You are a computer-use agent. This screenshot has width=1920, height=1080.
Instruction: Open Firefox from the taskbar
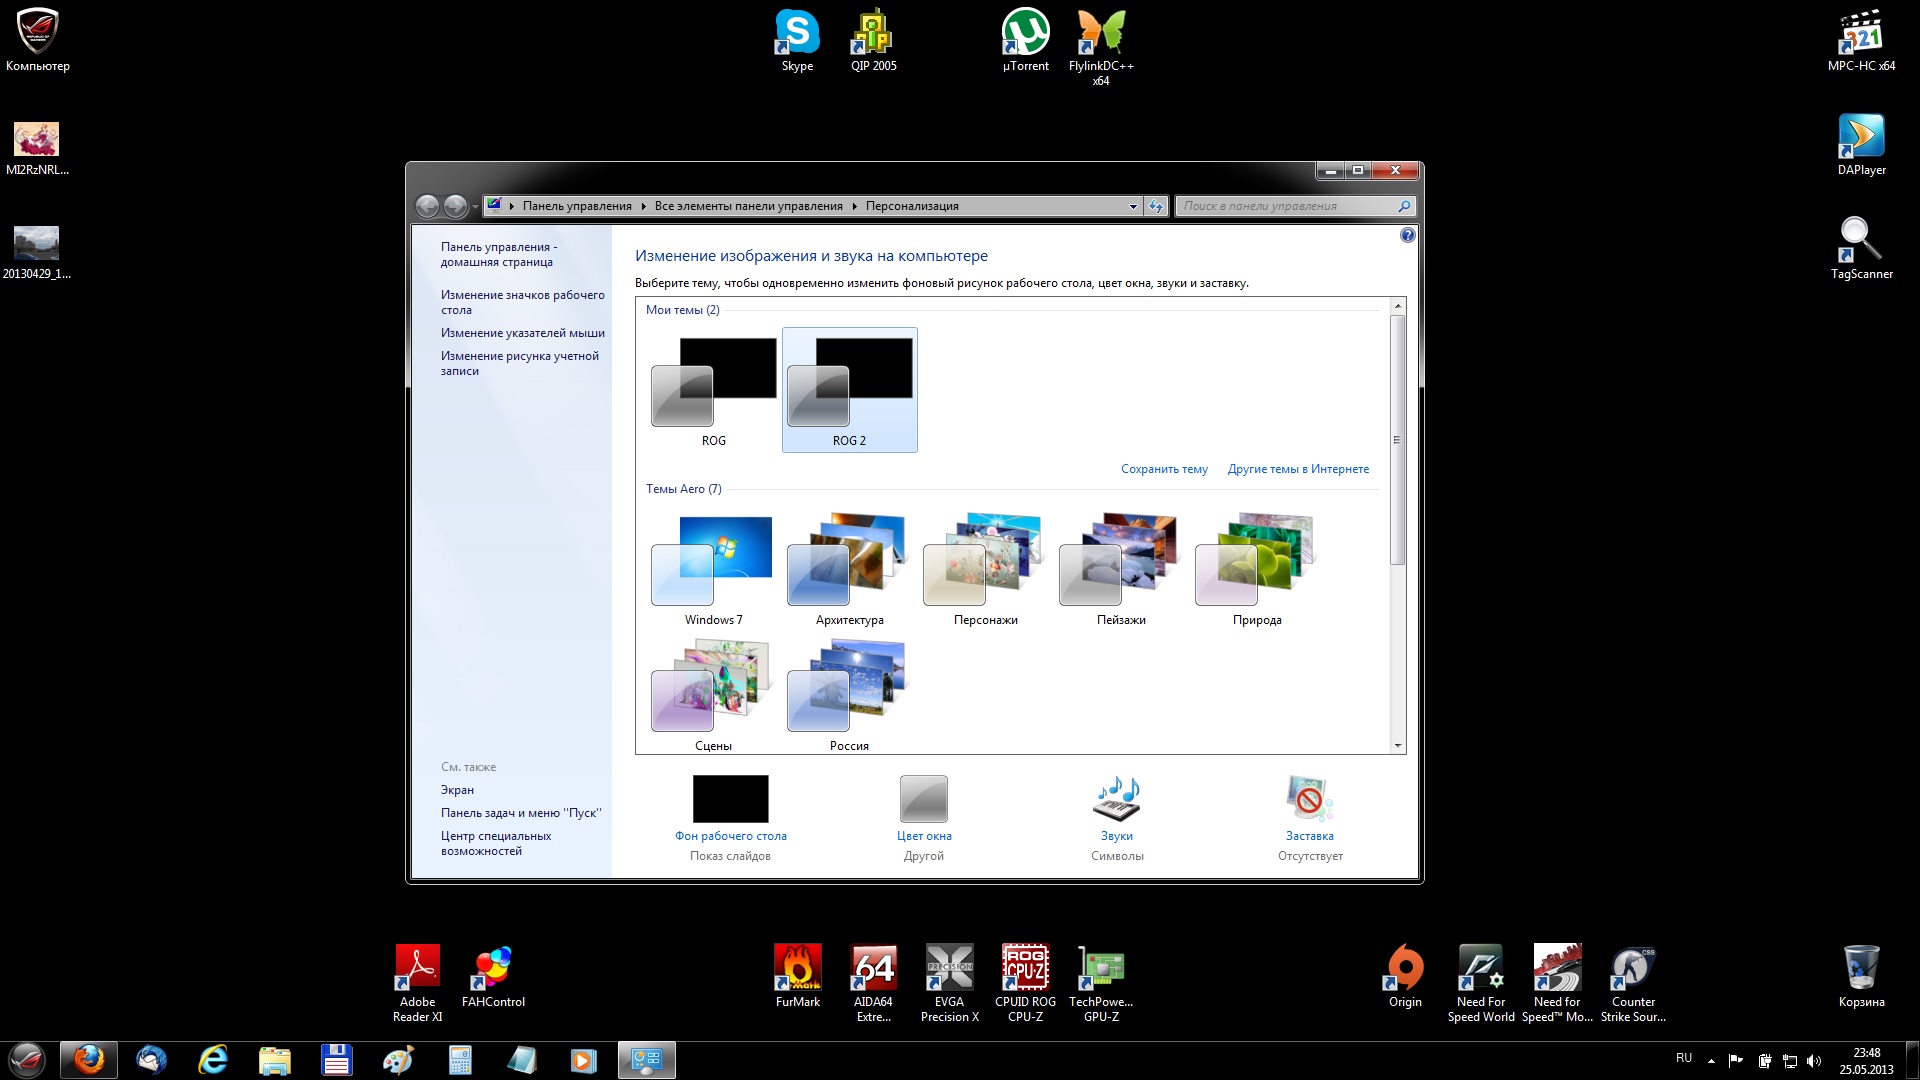(x=89, y=1060)
